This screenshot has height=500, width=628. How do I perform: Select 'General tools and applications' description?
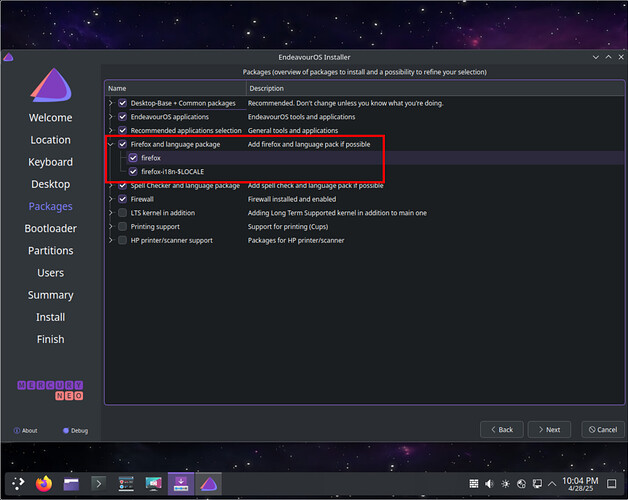pos(293,131)
